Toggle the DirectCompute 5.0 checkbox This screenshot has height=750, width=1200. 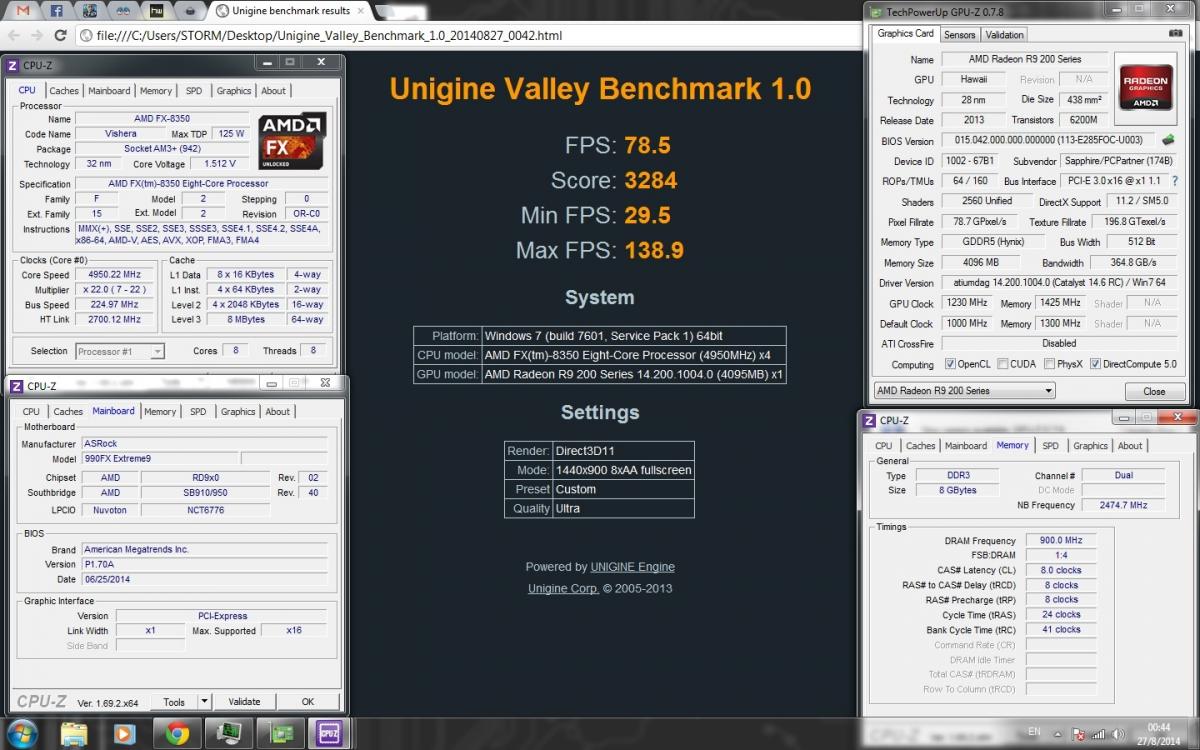pyautogui.click(x=1095, y=364)
